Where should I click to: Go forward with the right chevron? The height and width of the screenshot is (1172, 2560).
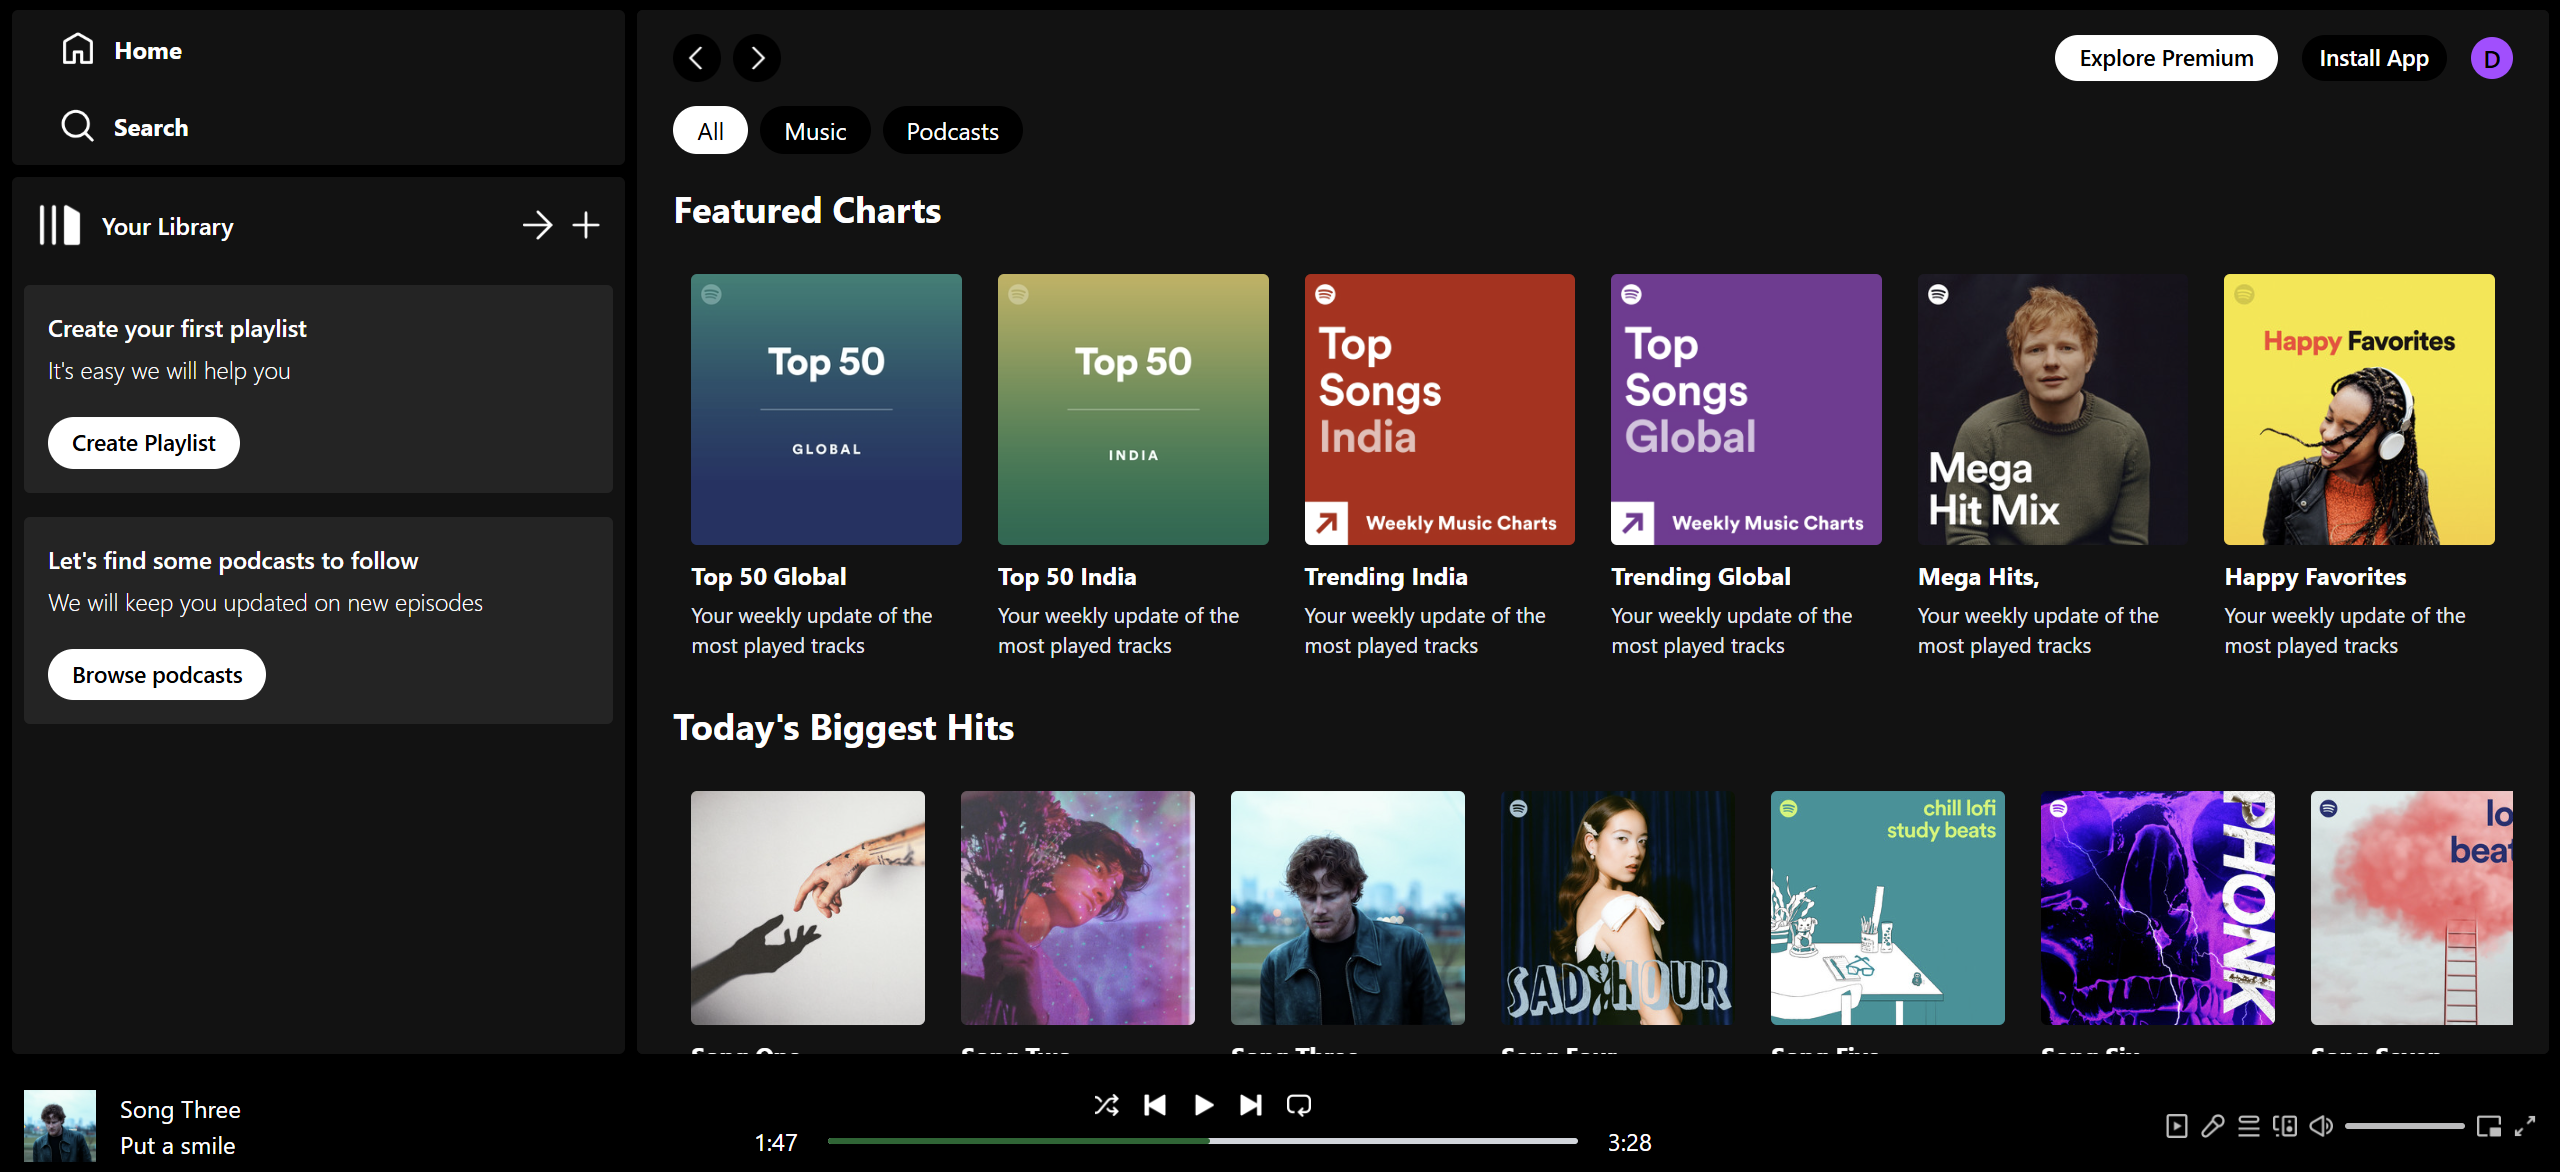(757, 59)
